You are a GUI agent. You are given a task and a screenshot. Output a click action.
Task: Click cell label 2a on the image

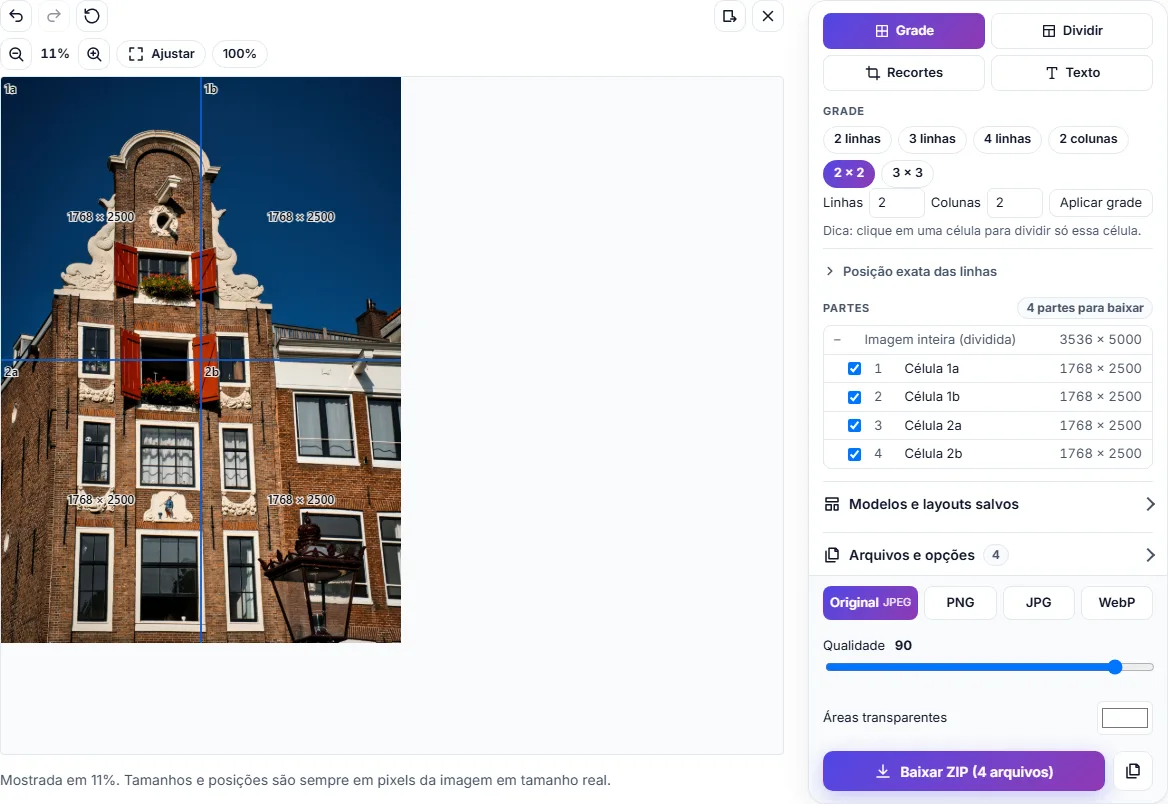[11, 371]
